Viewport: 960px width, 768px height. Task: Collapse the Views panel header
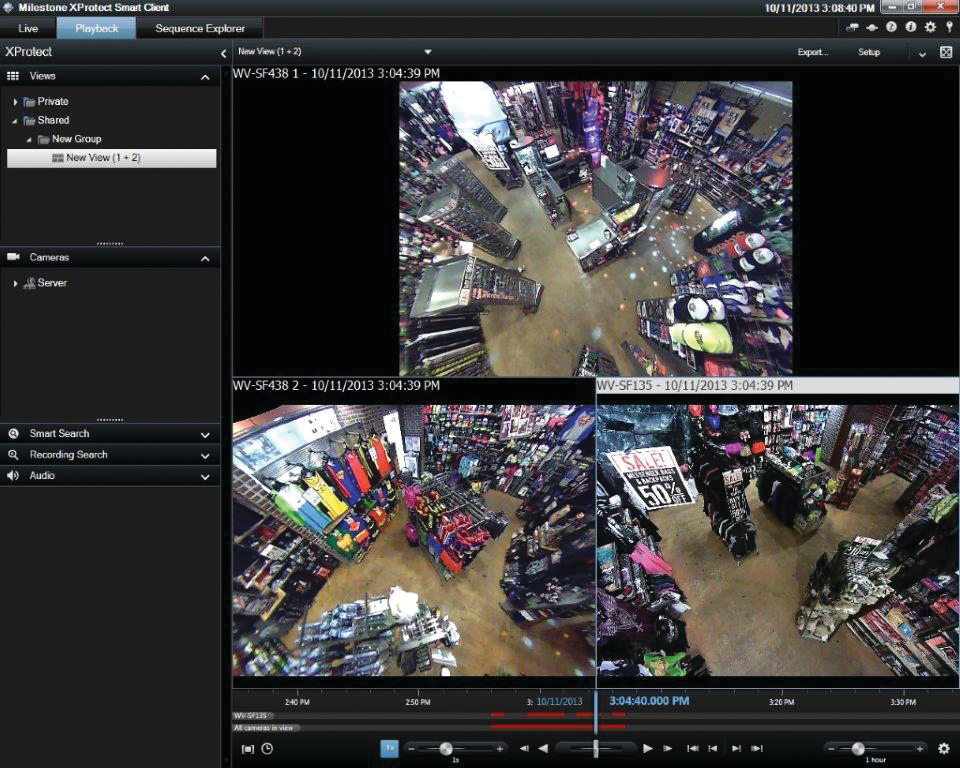(x=207, y=75)
